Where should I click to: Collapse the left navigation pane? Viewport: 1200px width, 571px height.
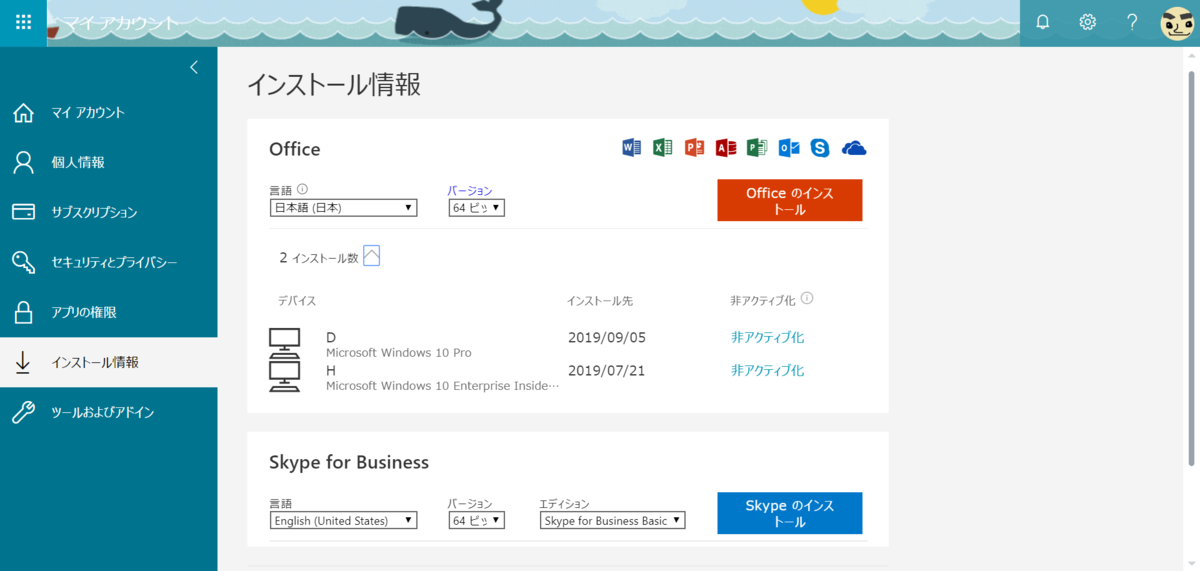194,68
